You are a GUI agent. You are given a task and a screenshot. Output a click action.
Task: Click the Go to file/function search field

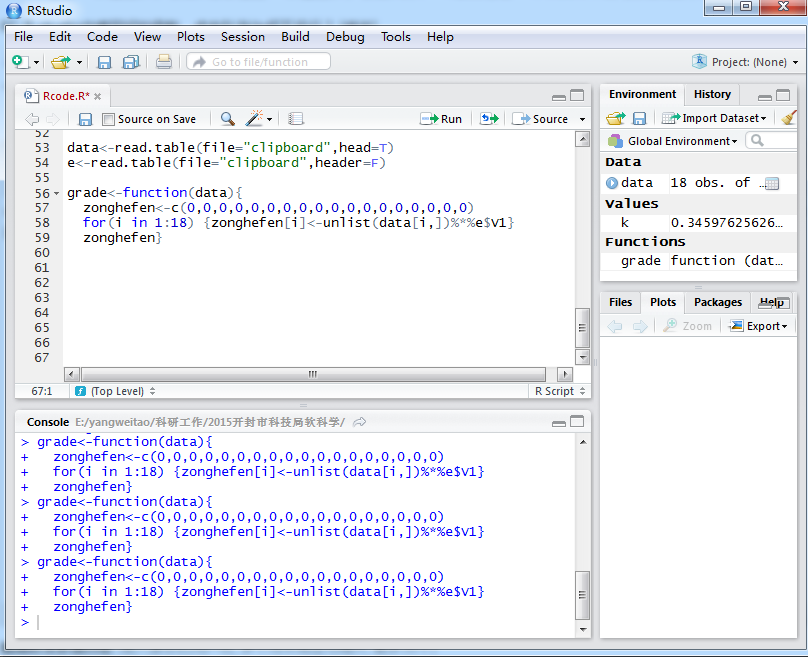(259, 62)
